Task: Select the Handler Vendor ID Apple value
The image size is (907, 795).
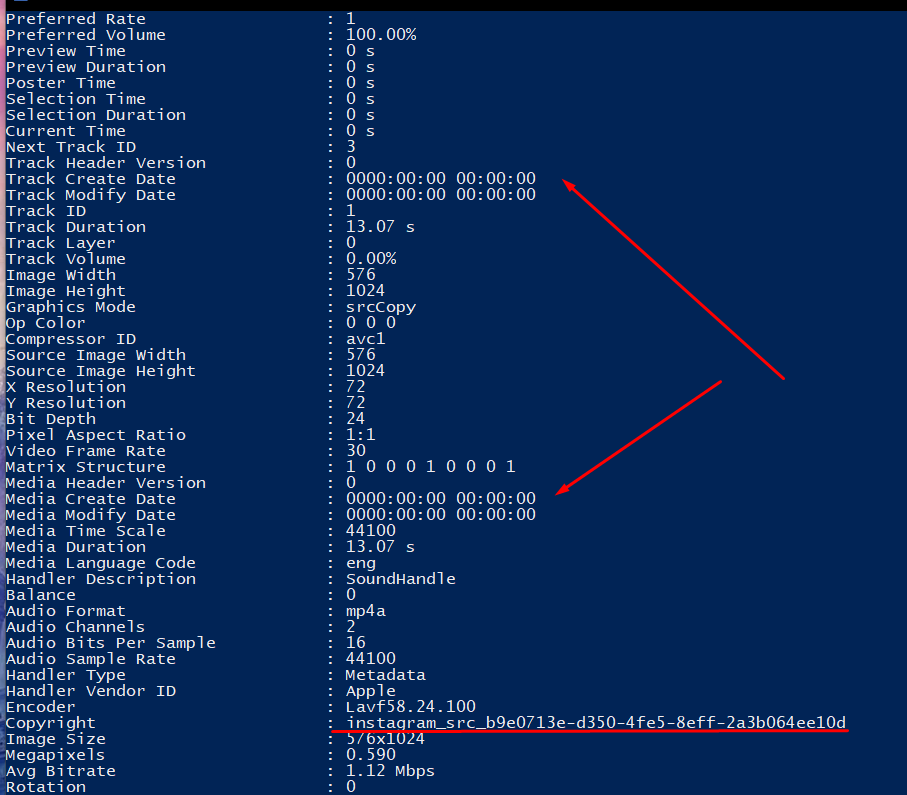Action: (371, 691)
